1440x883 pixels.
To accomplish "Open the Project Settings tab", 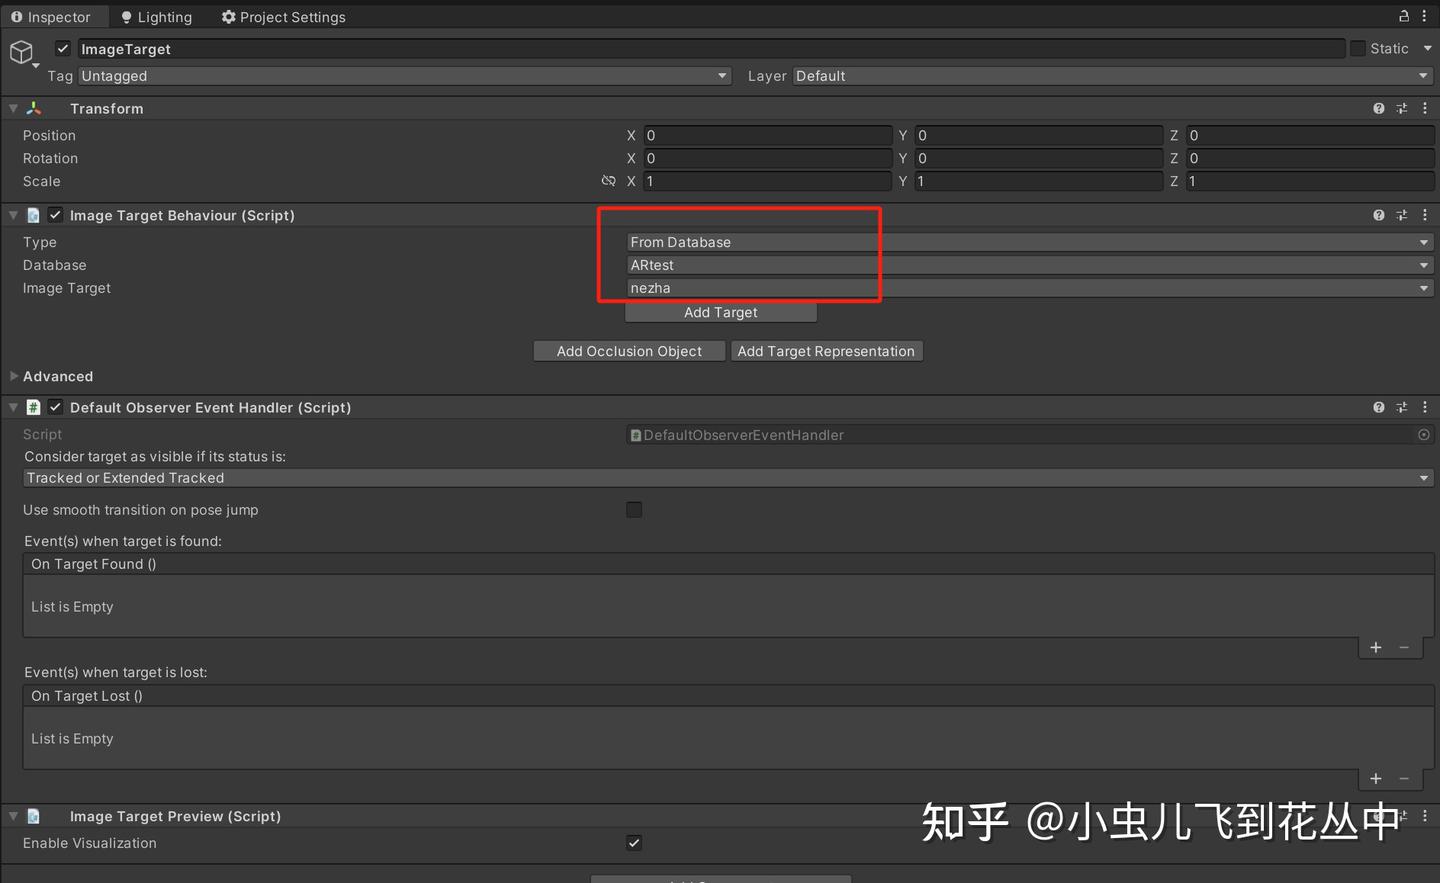I will 283,16.
